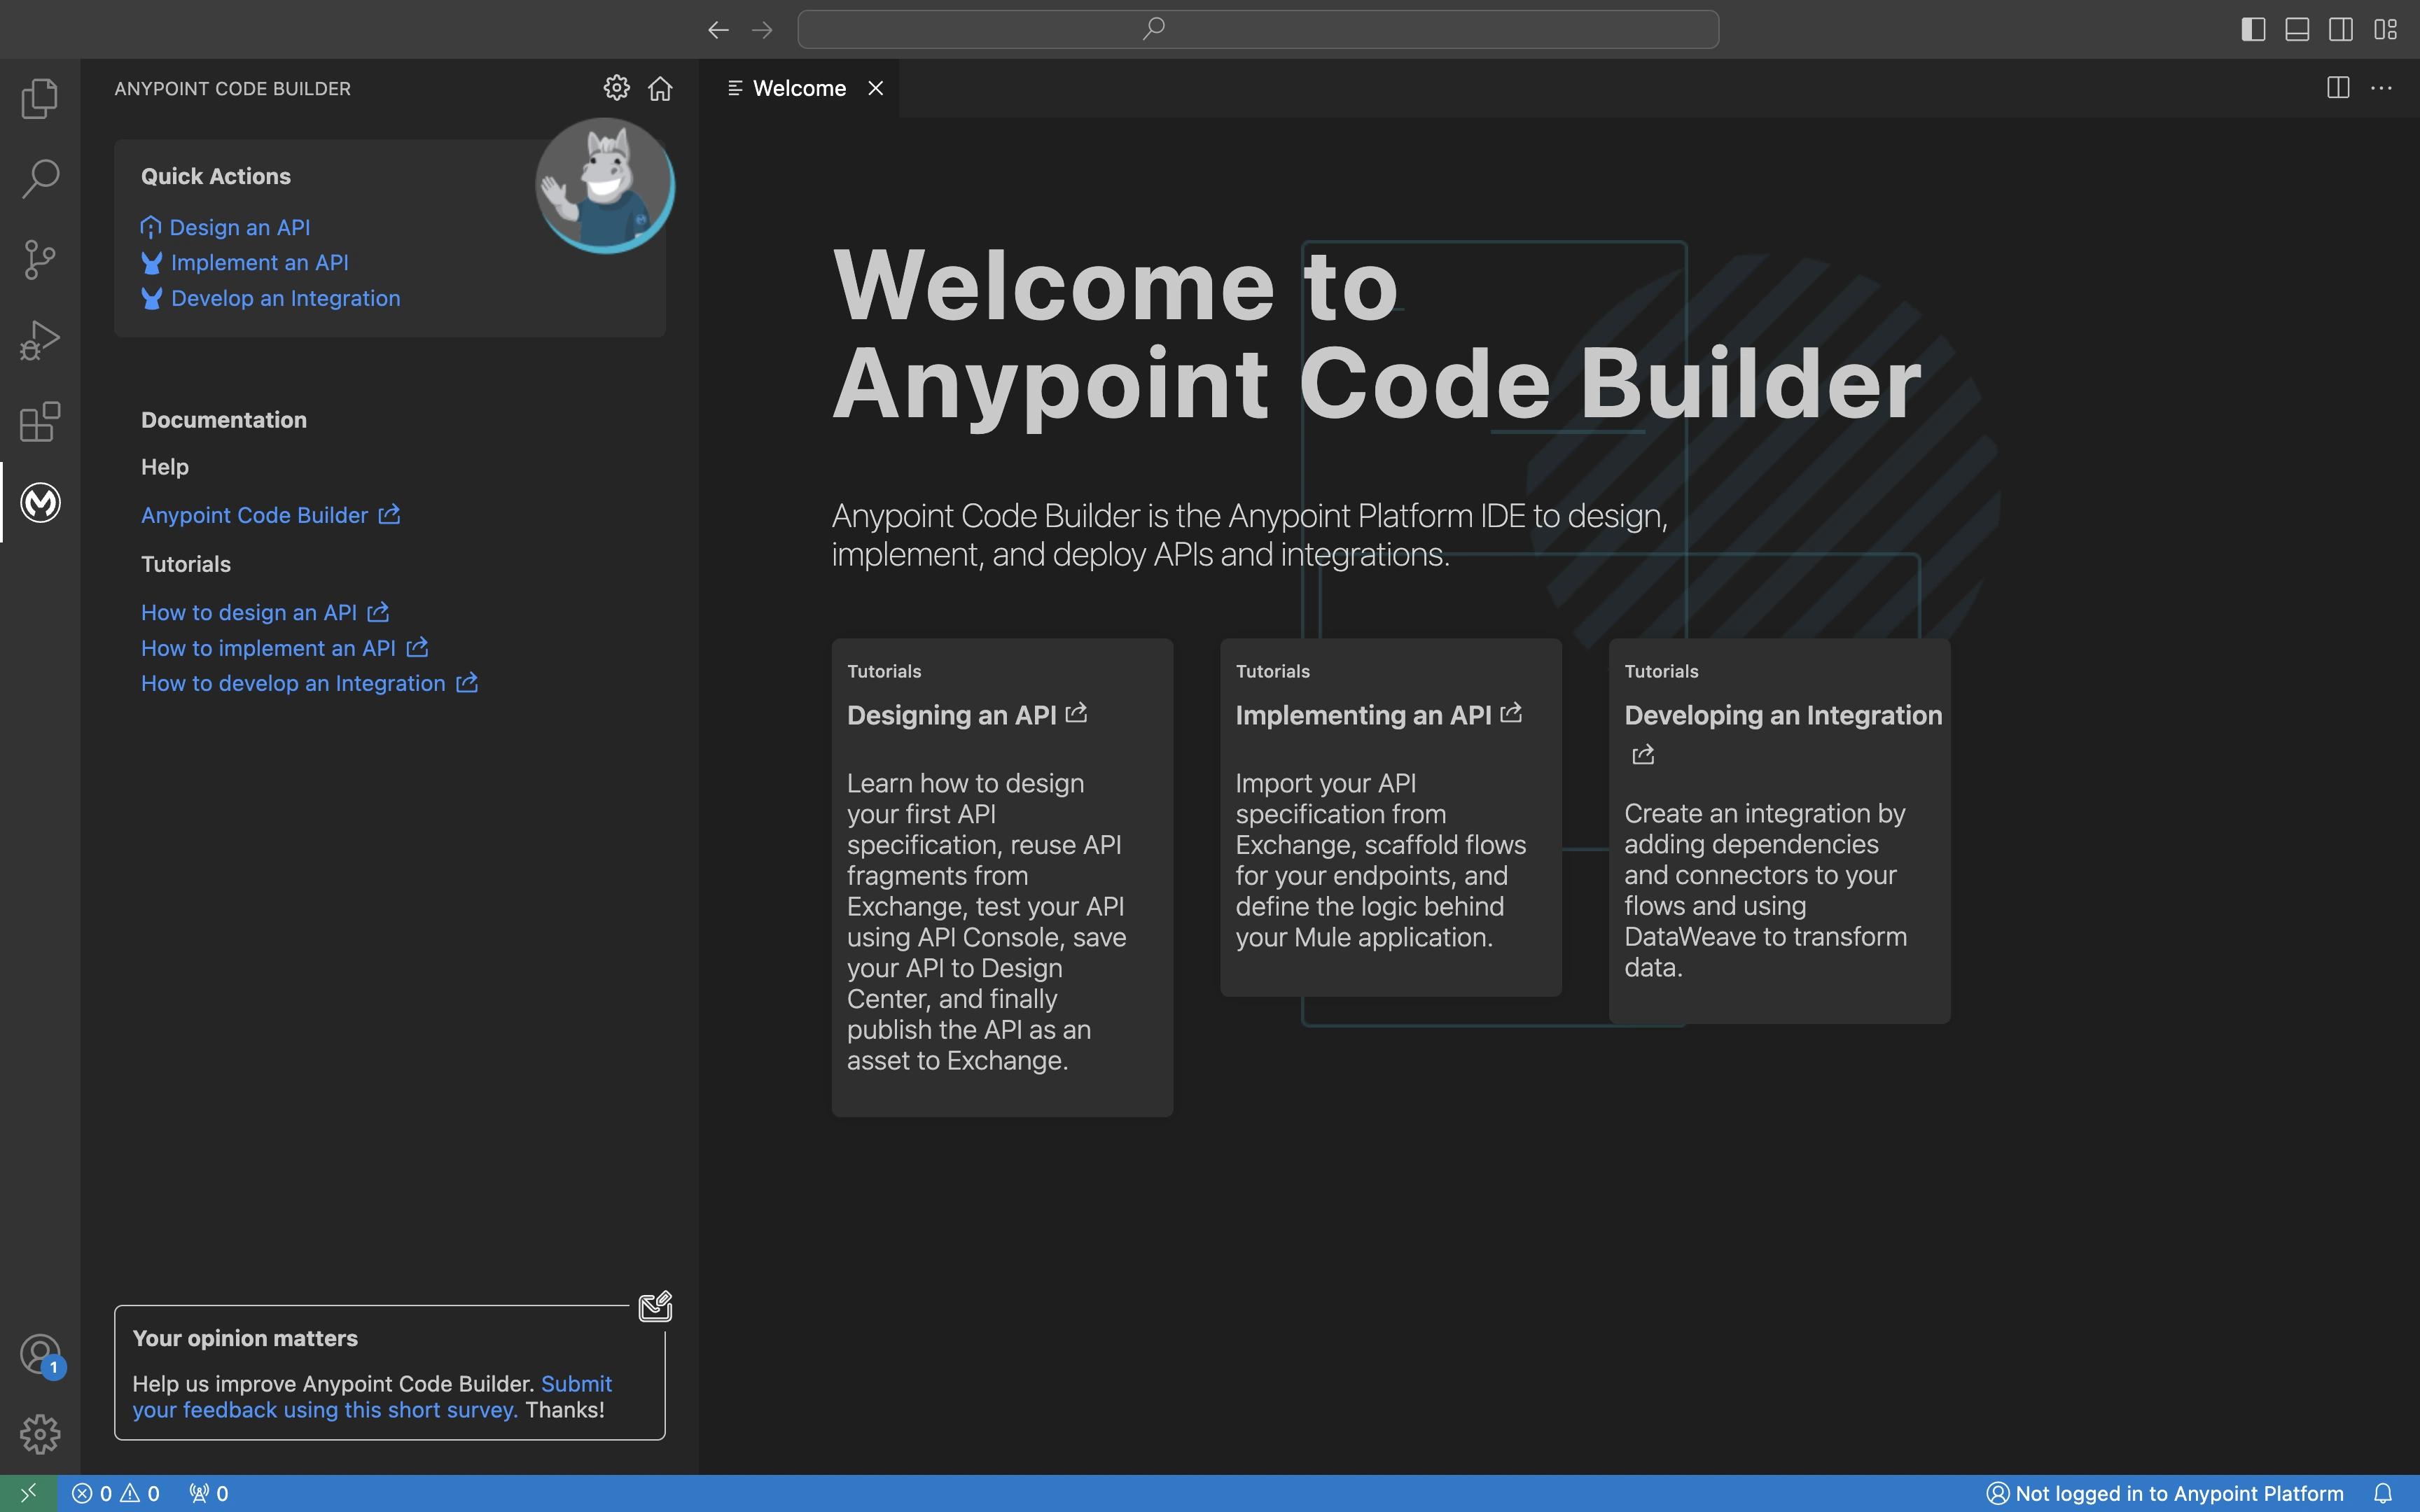
Task: Select the Welcome tab
Action: click(x=798, y=88)
